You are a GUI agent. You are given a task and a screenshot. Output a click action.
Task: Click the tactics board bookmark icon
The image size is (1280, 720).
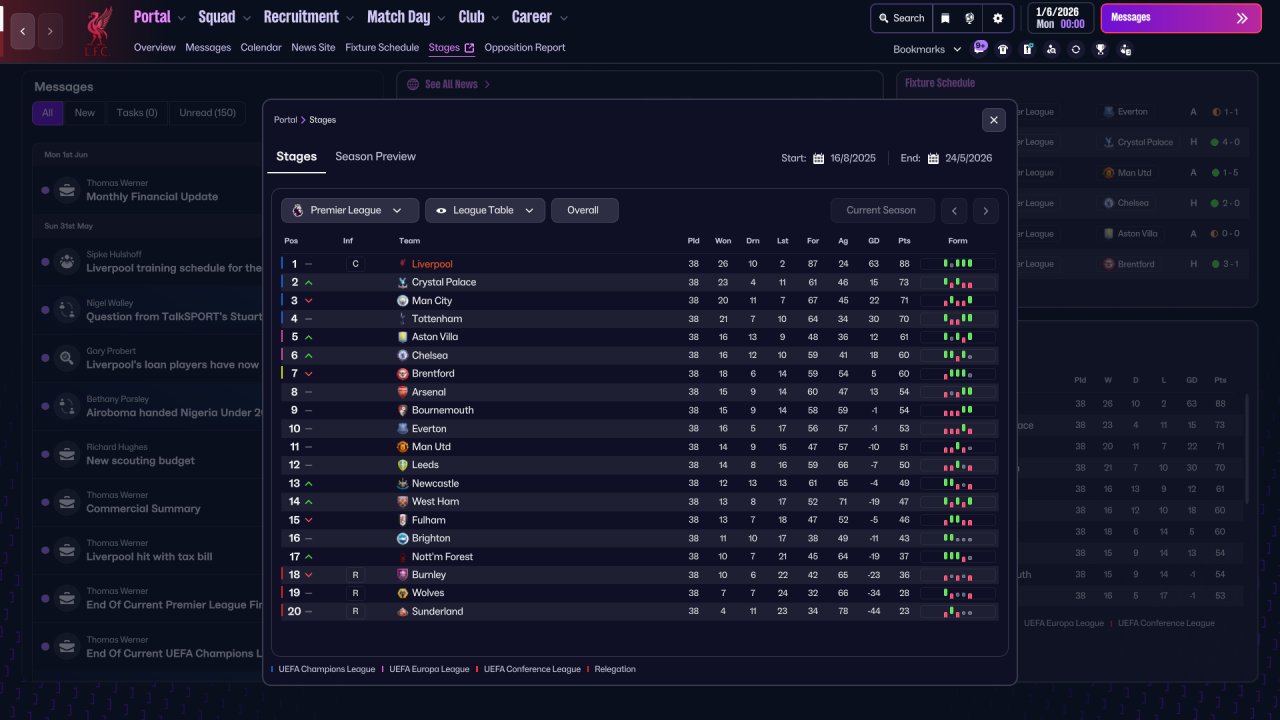1027,49
